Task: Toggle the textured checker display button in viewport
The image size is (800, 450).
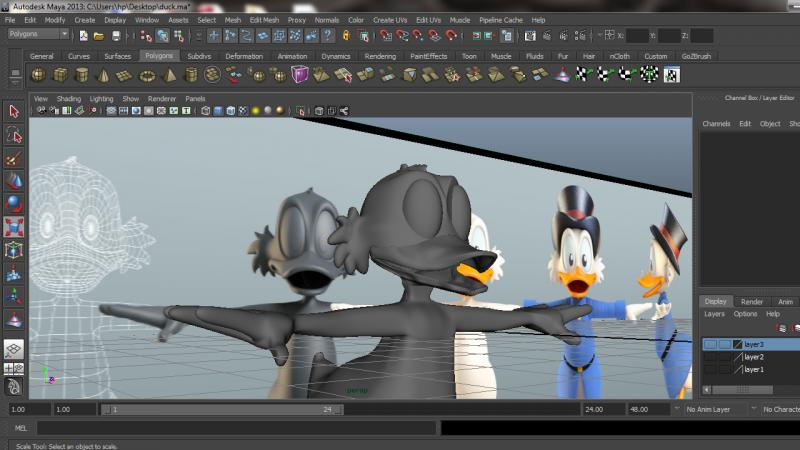Action: [x=243, y=111]
